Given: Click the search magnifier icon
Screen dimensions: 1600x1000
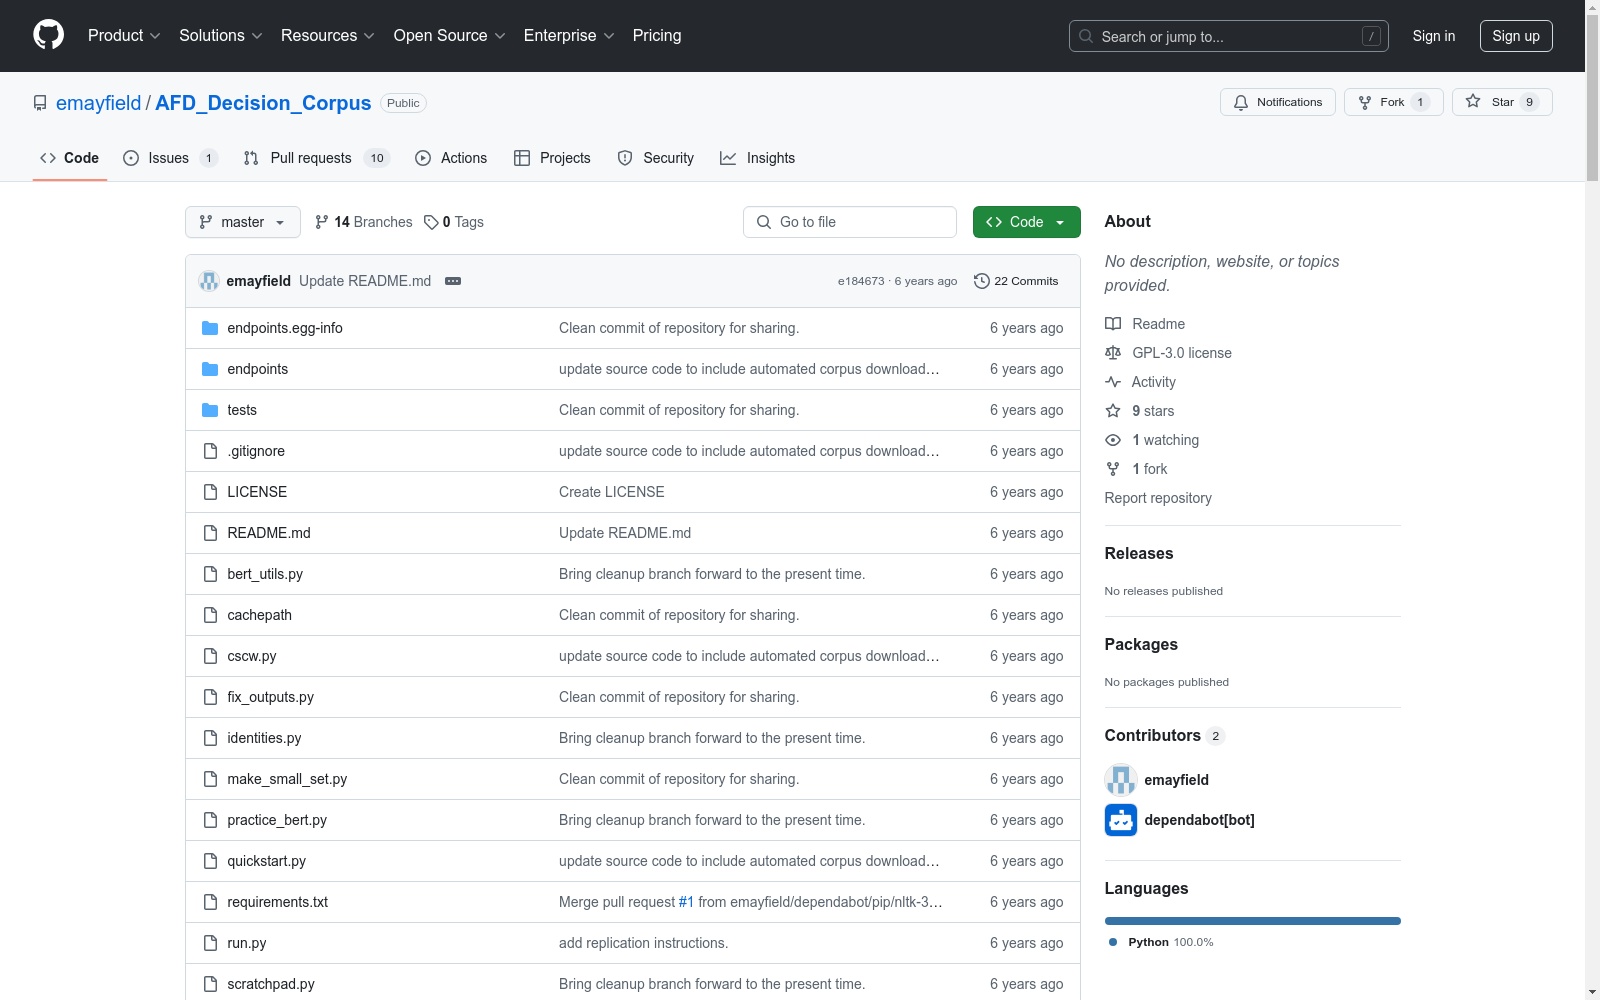Looking at the screenshot, I should click(x=1086, y=36).
